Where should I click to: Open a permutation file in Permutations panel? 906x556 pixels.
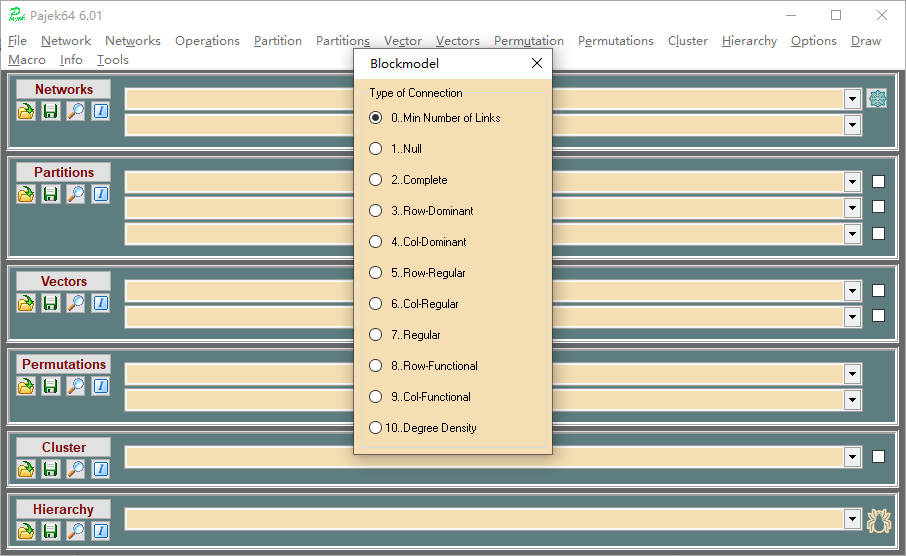pos(26,386)
